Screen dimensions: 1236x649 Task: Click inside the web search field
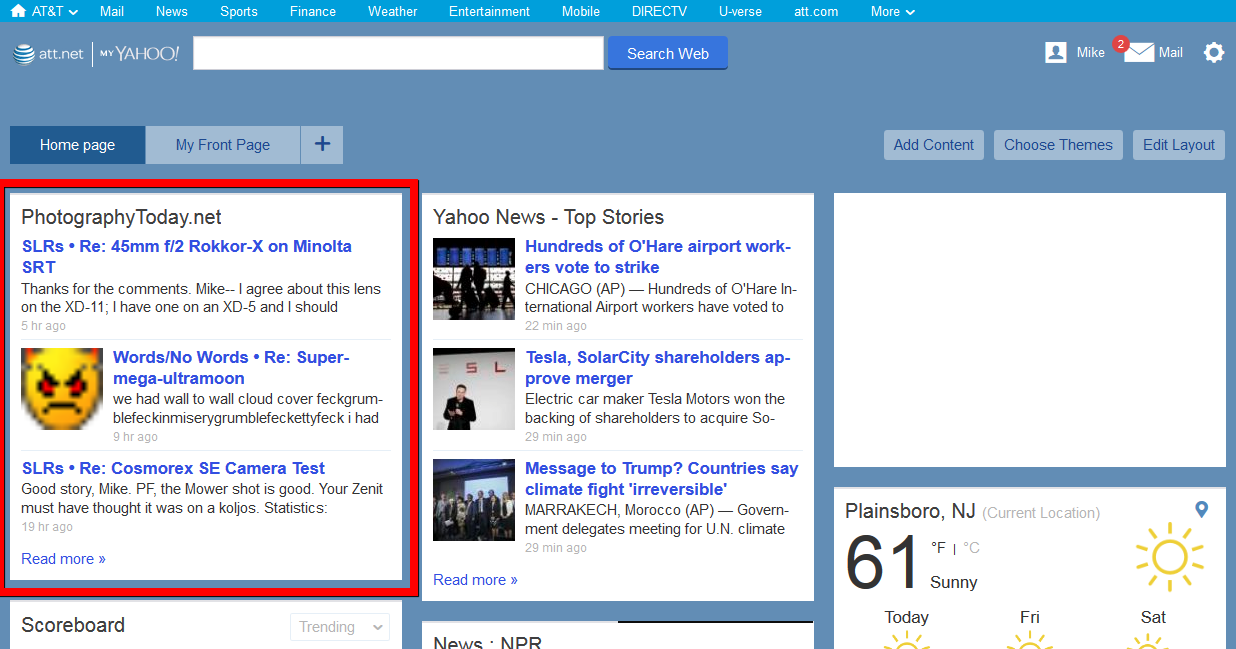coord(398,54)
